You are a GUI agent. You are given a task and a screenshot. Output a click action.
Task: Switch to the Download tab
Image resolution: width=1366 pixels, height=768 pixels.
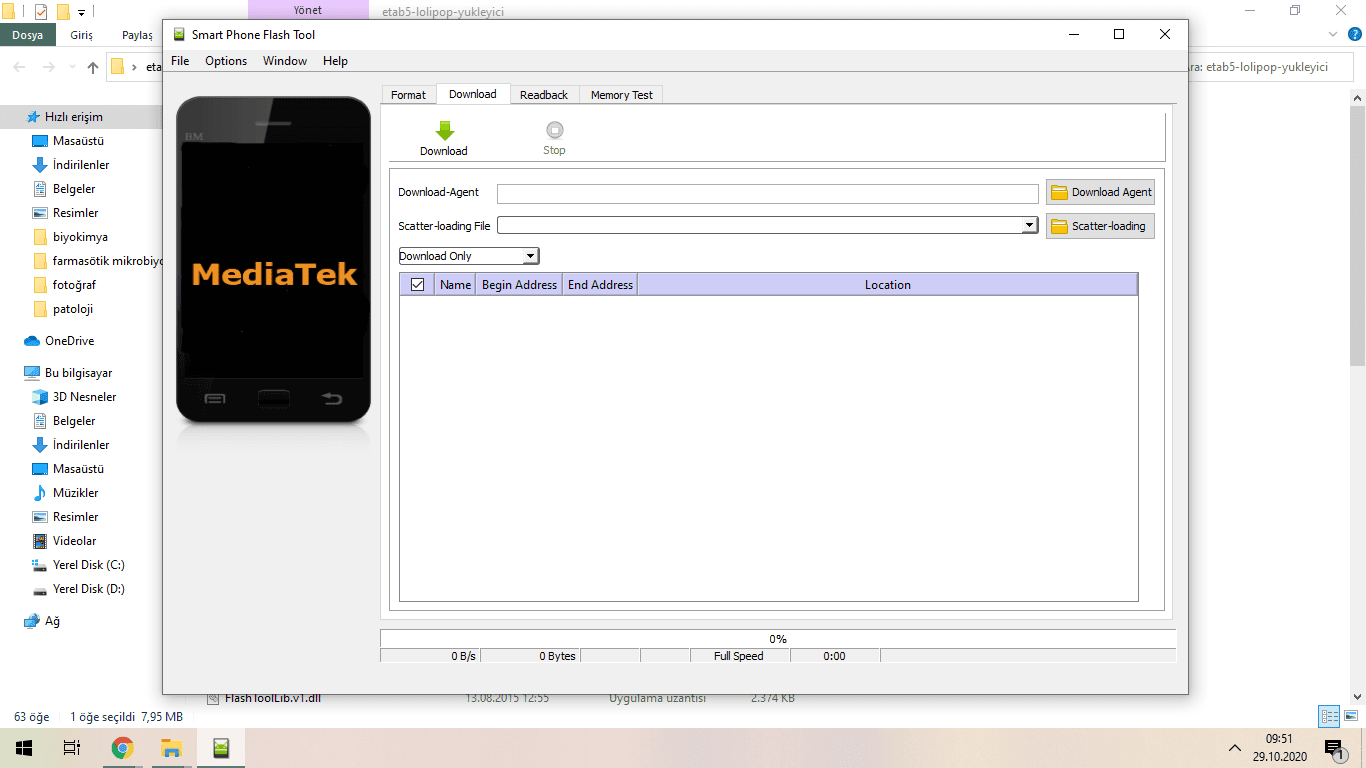[x=473, y=94]
